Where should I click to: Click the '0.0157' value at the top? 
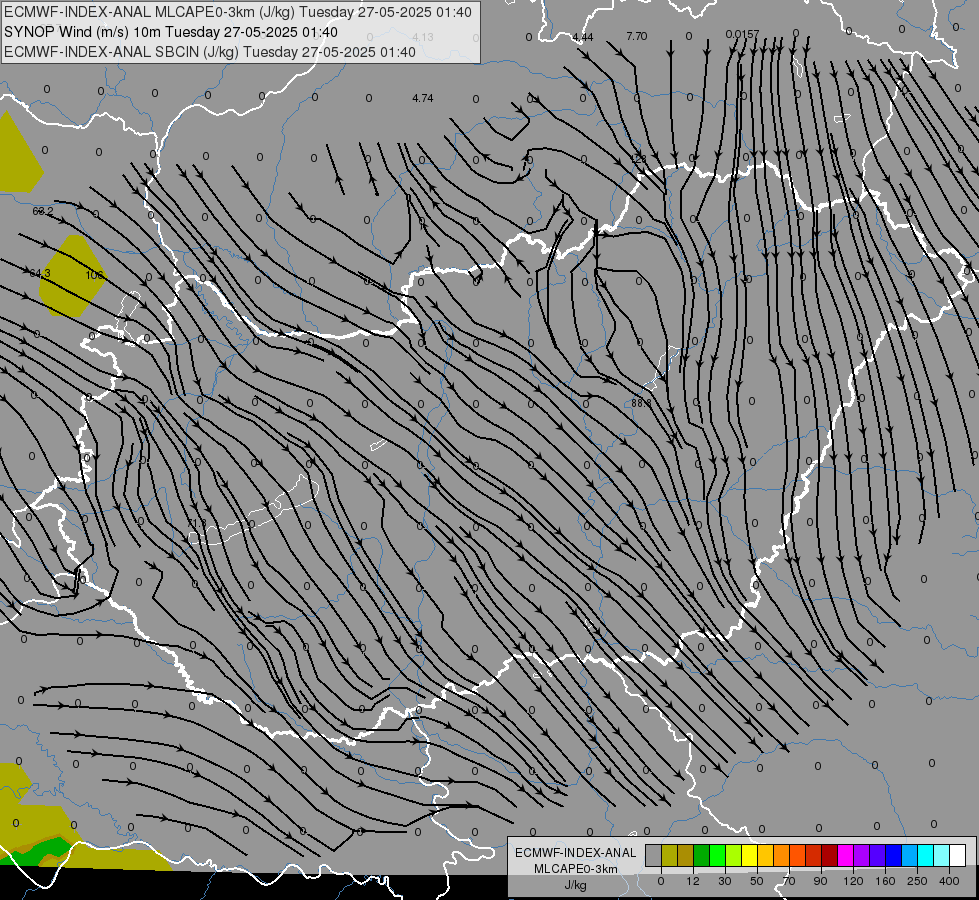(742, 34)
